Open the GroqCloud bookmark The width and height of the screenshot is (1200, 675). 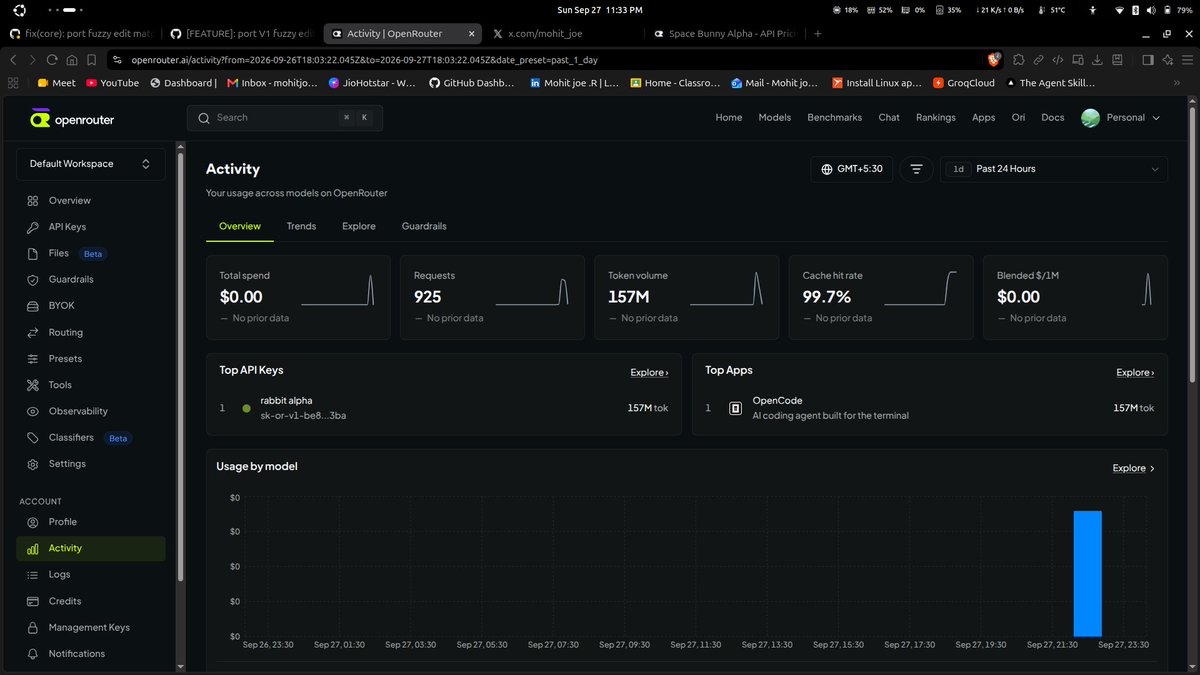963,83
